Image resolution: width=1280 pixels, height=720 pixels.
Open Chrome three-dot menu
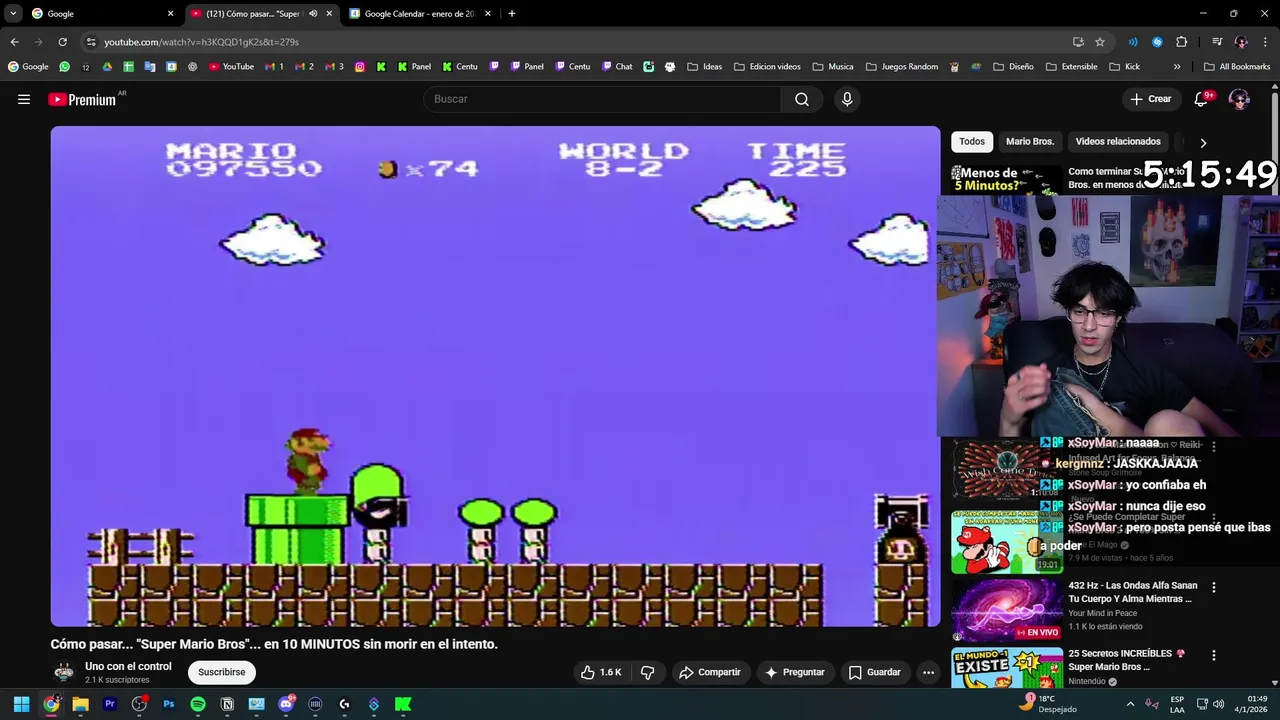[x=1265, y=42]
